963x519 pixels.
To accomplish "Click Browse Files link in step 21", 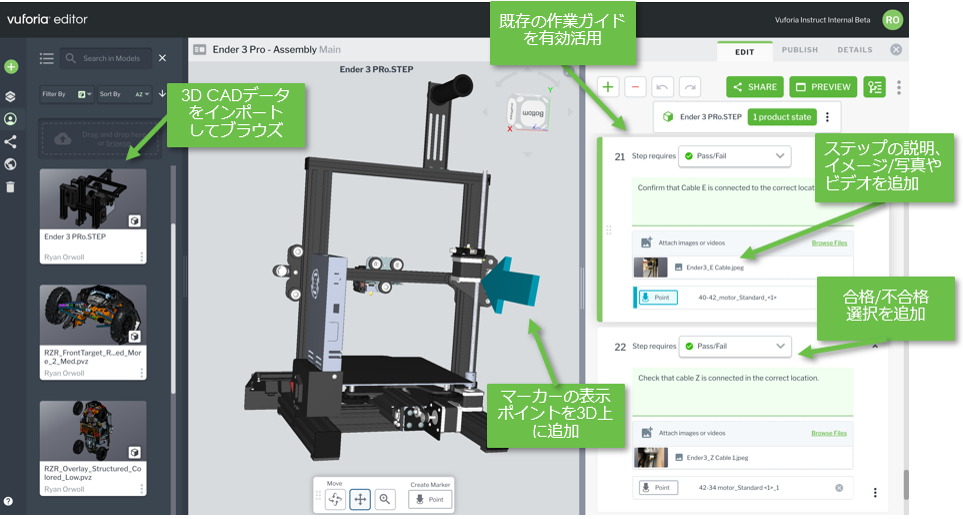I will (x=829, y=243).
